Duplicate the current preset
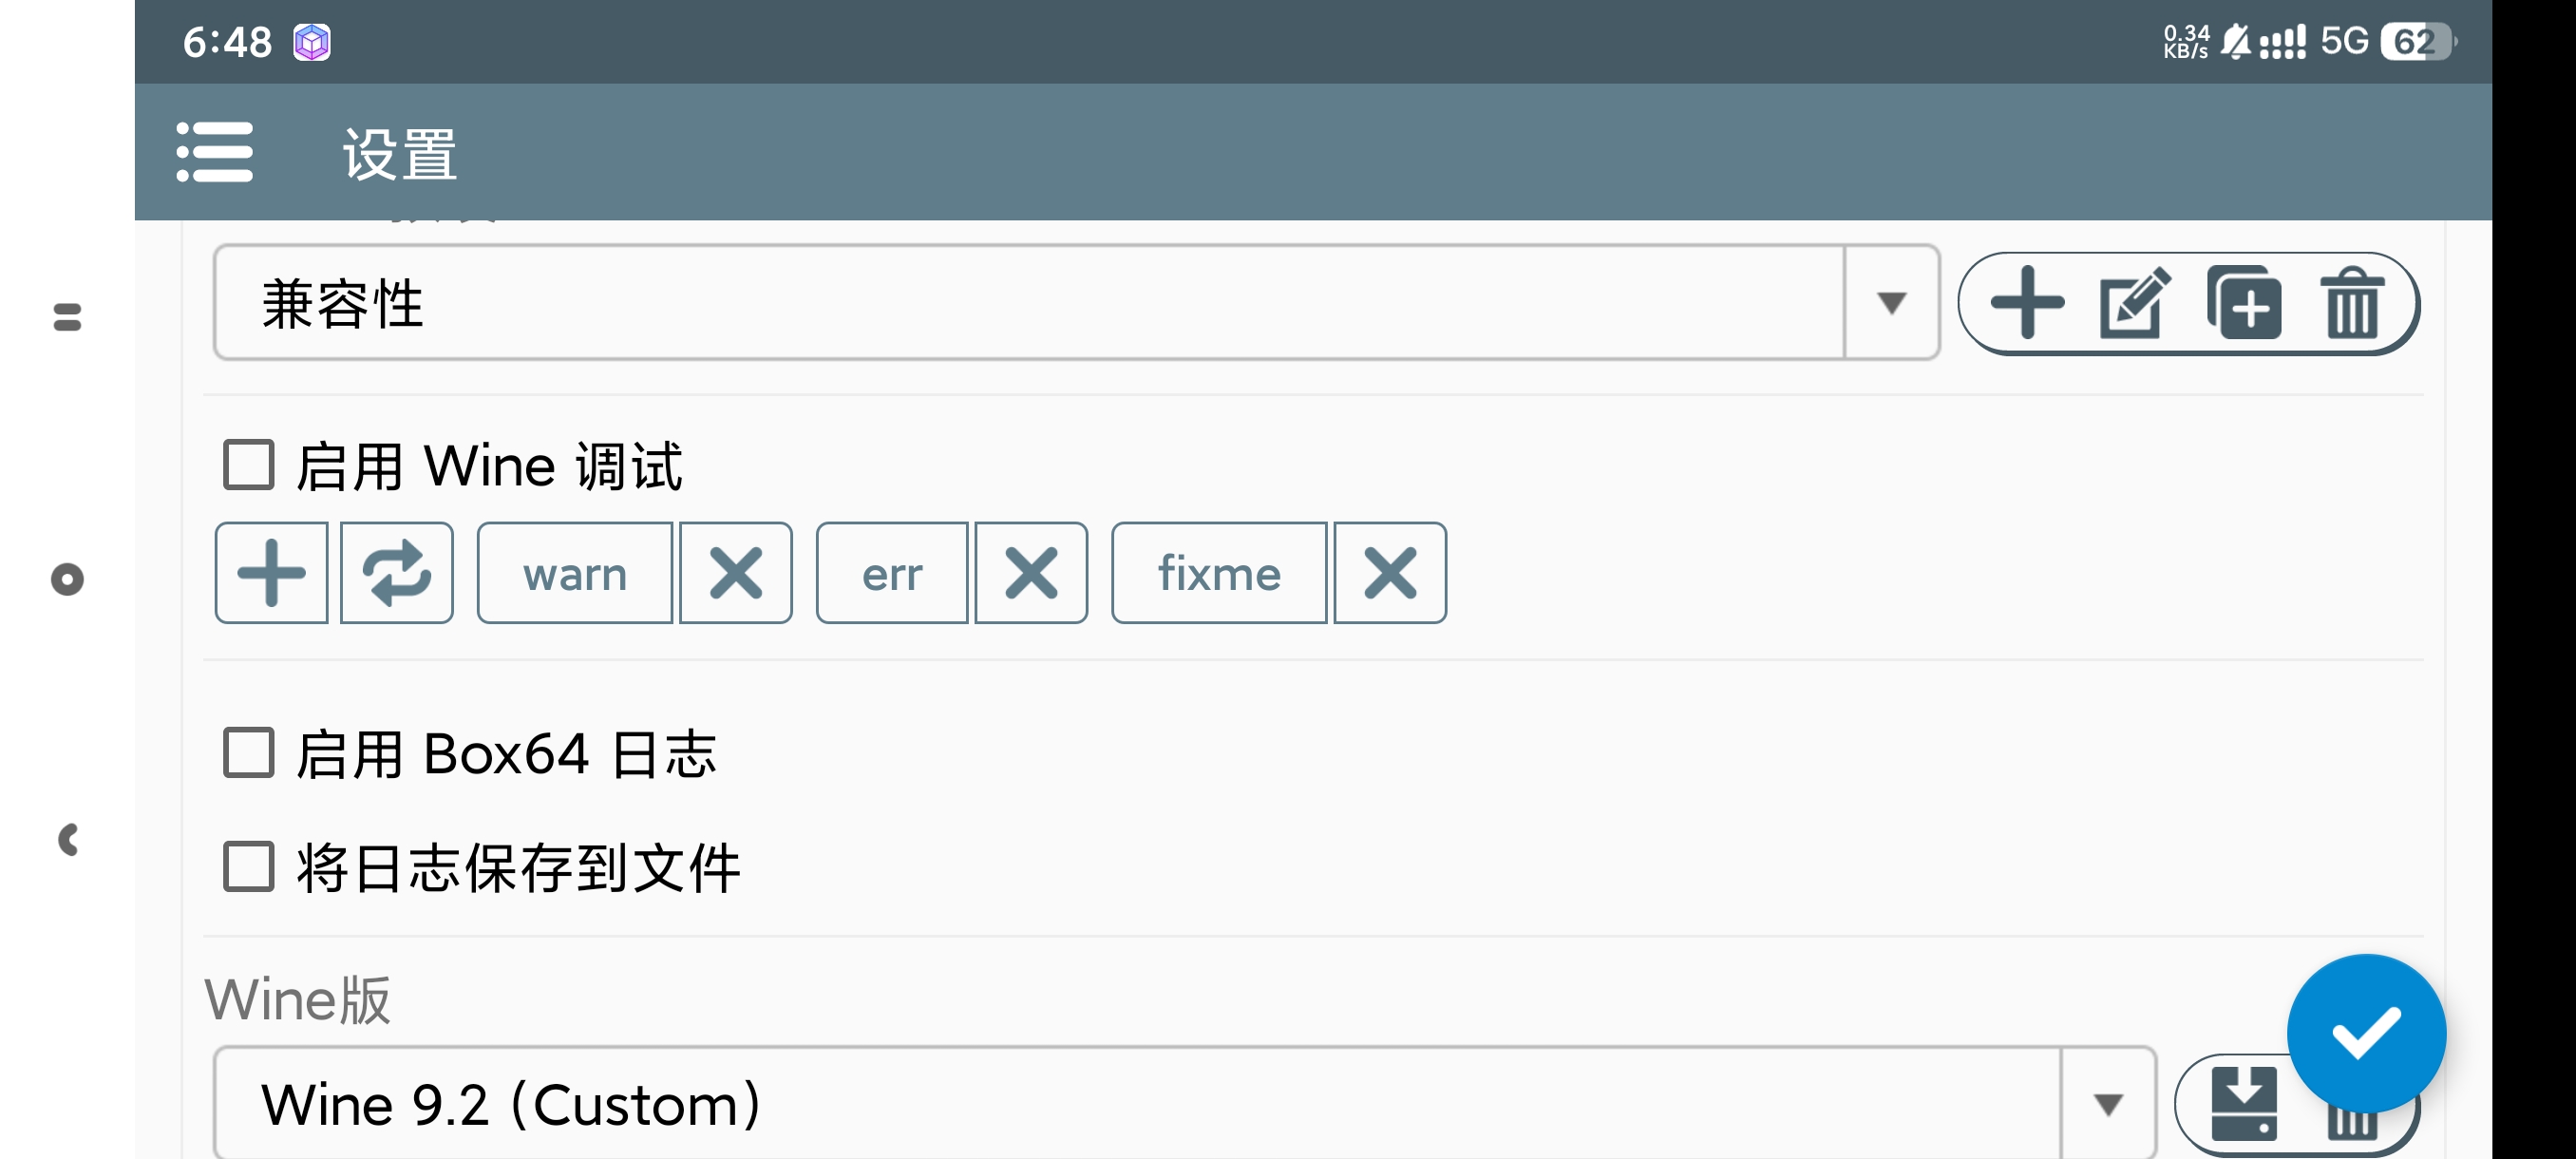Viewport: 2576px width, 1159px height. tap(2243, 303)
